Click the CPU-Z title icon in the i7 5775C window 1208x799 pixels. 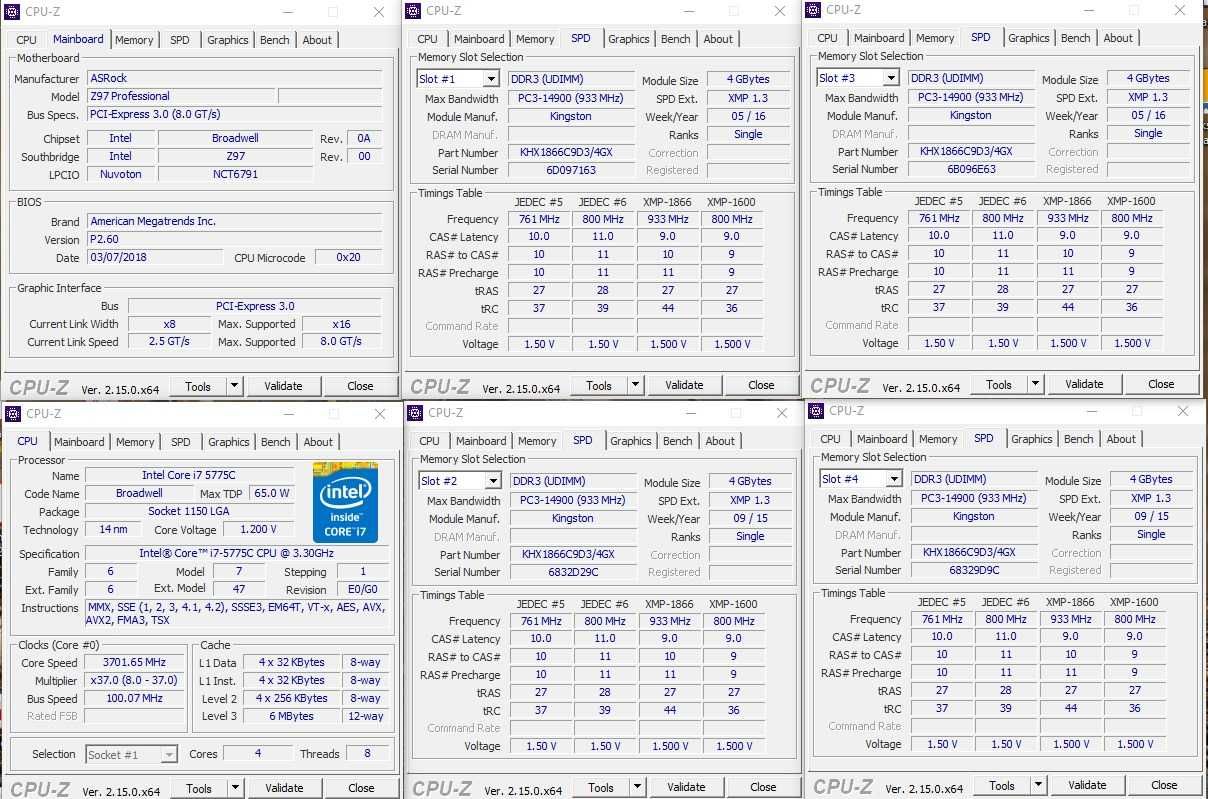pyautogui.click(x=13, y=414)
